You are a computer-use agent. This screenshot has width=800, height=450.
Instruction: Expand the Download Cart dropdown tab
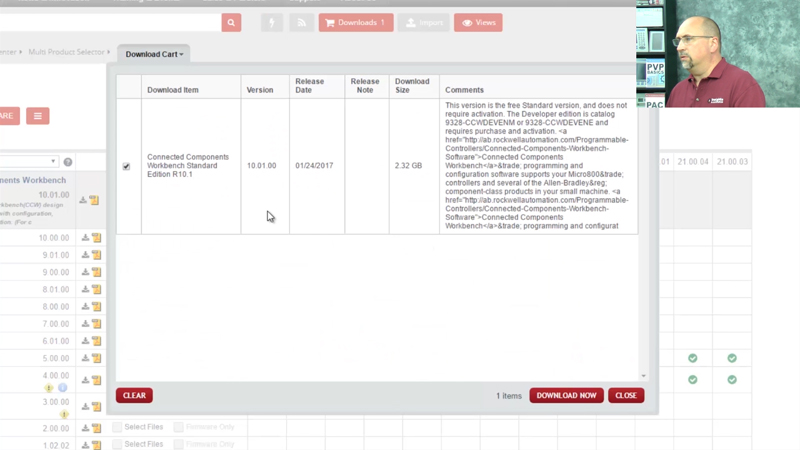click(x=154, y=54)
